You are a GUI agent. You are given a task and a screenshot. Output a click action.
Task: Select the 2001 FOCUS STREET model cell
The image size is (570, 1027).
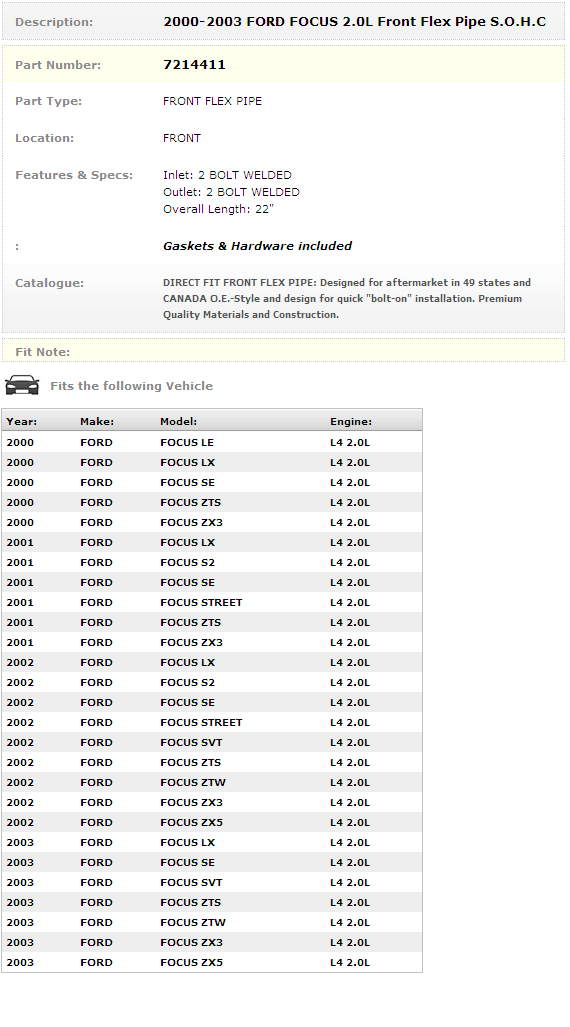pyautogui.click(x=201, y=602)
